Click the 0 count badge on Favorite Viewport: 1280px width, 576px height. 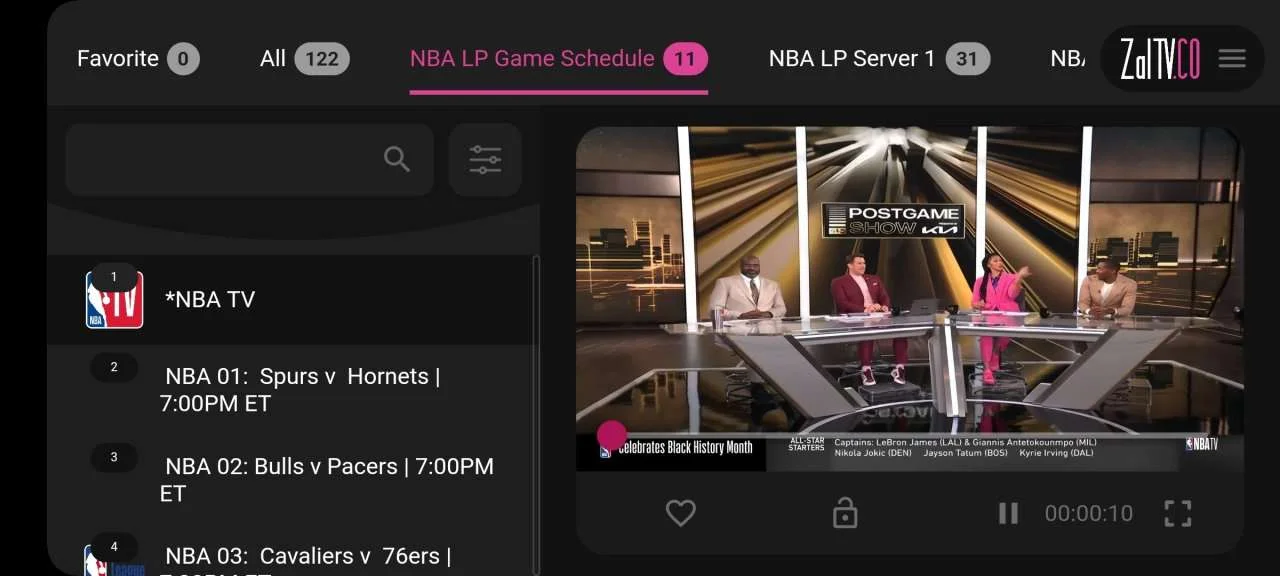[183, 59]
